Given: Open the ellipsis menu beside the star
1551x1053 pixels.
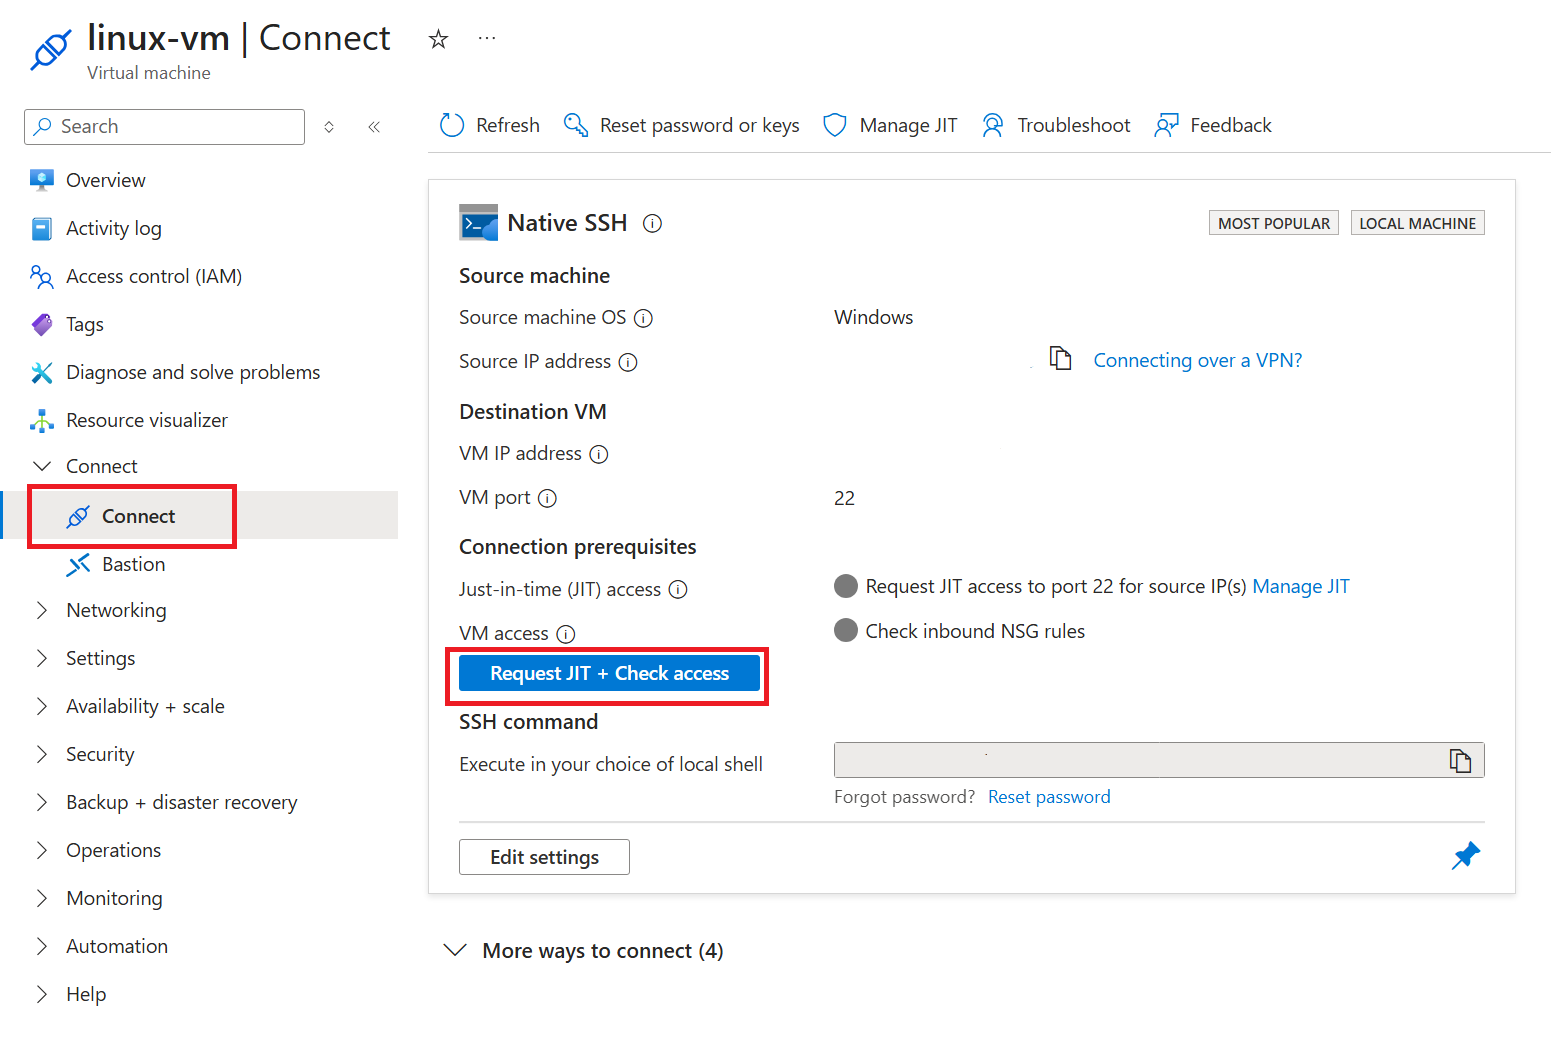Looking at the screenshot, I should tap(487, 38).
